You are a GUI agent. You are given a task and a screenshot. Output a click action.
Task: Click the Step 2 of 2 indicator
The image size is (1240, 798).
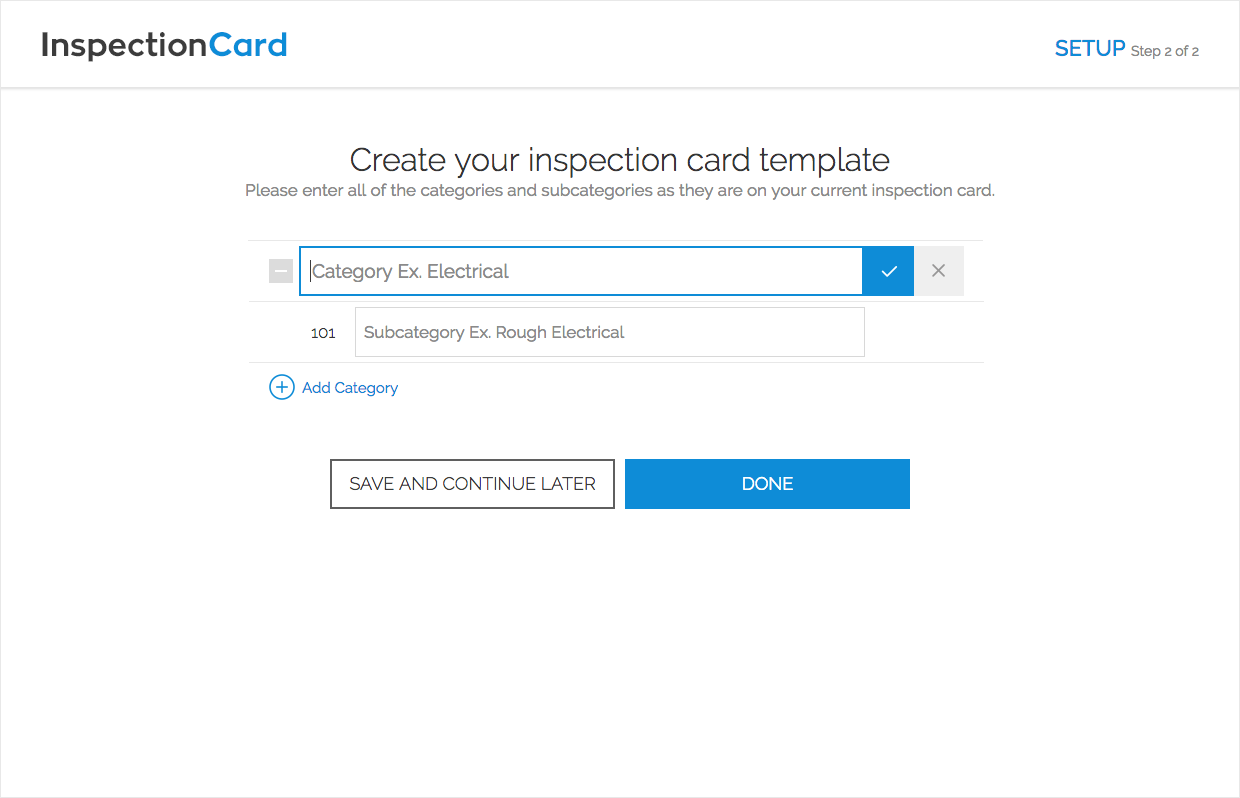[1164, 51]
